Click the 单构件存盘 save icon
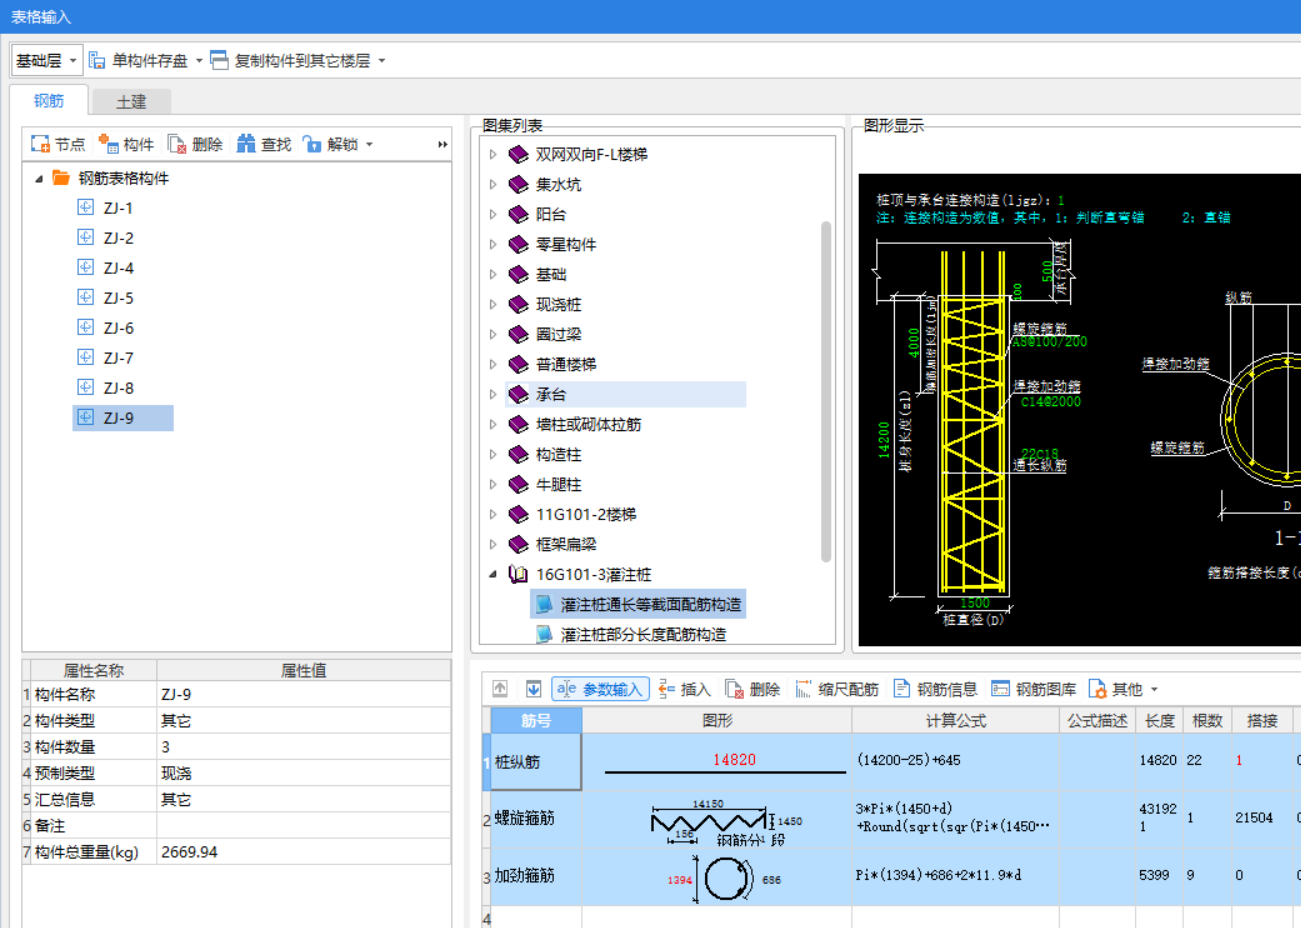 pos(98,60)
